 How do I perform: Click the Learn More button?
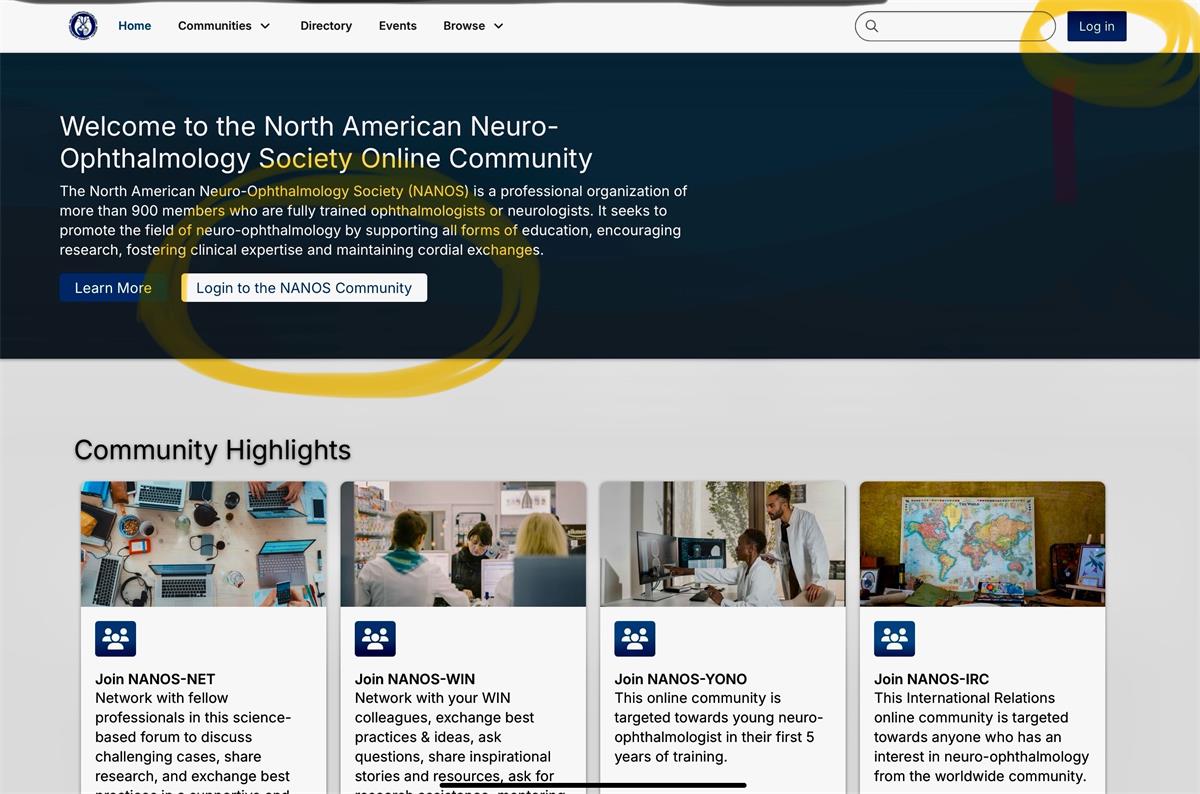112,287
